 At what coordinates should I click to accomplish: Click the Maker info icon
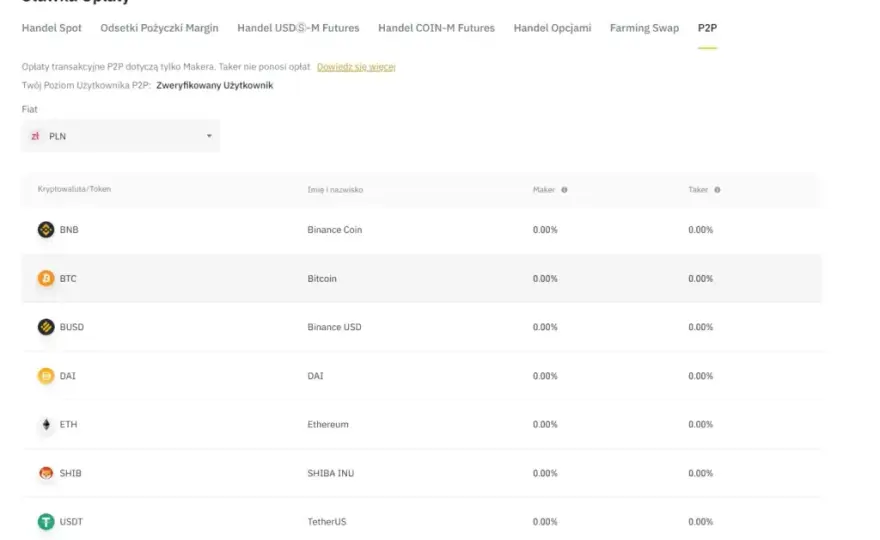point(564,190)
